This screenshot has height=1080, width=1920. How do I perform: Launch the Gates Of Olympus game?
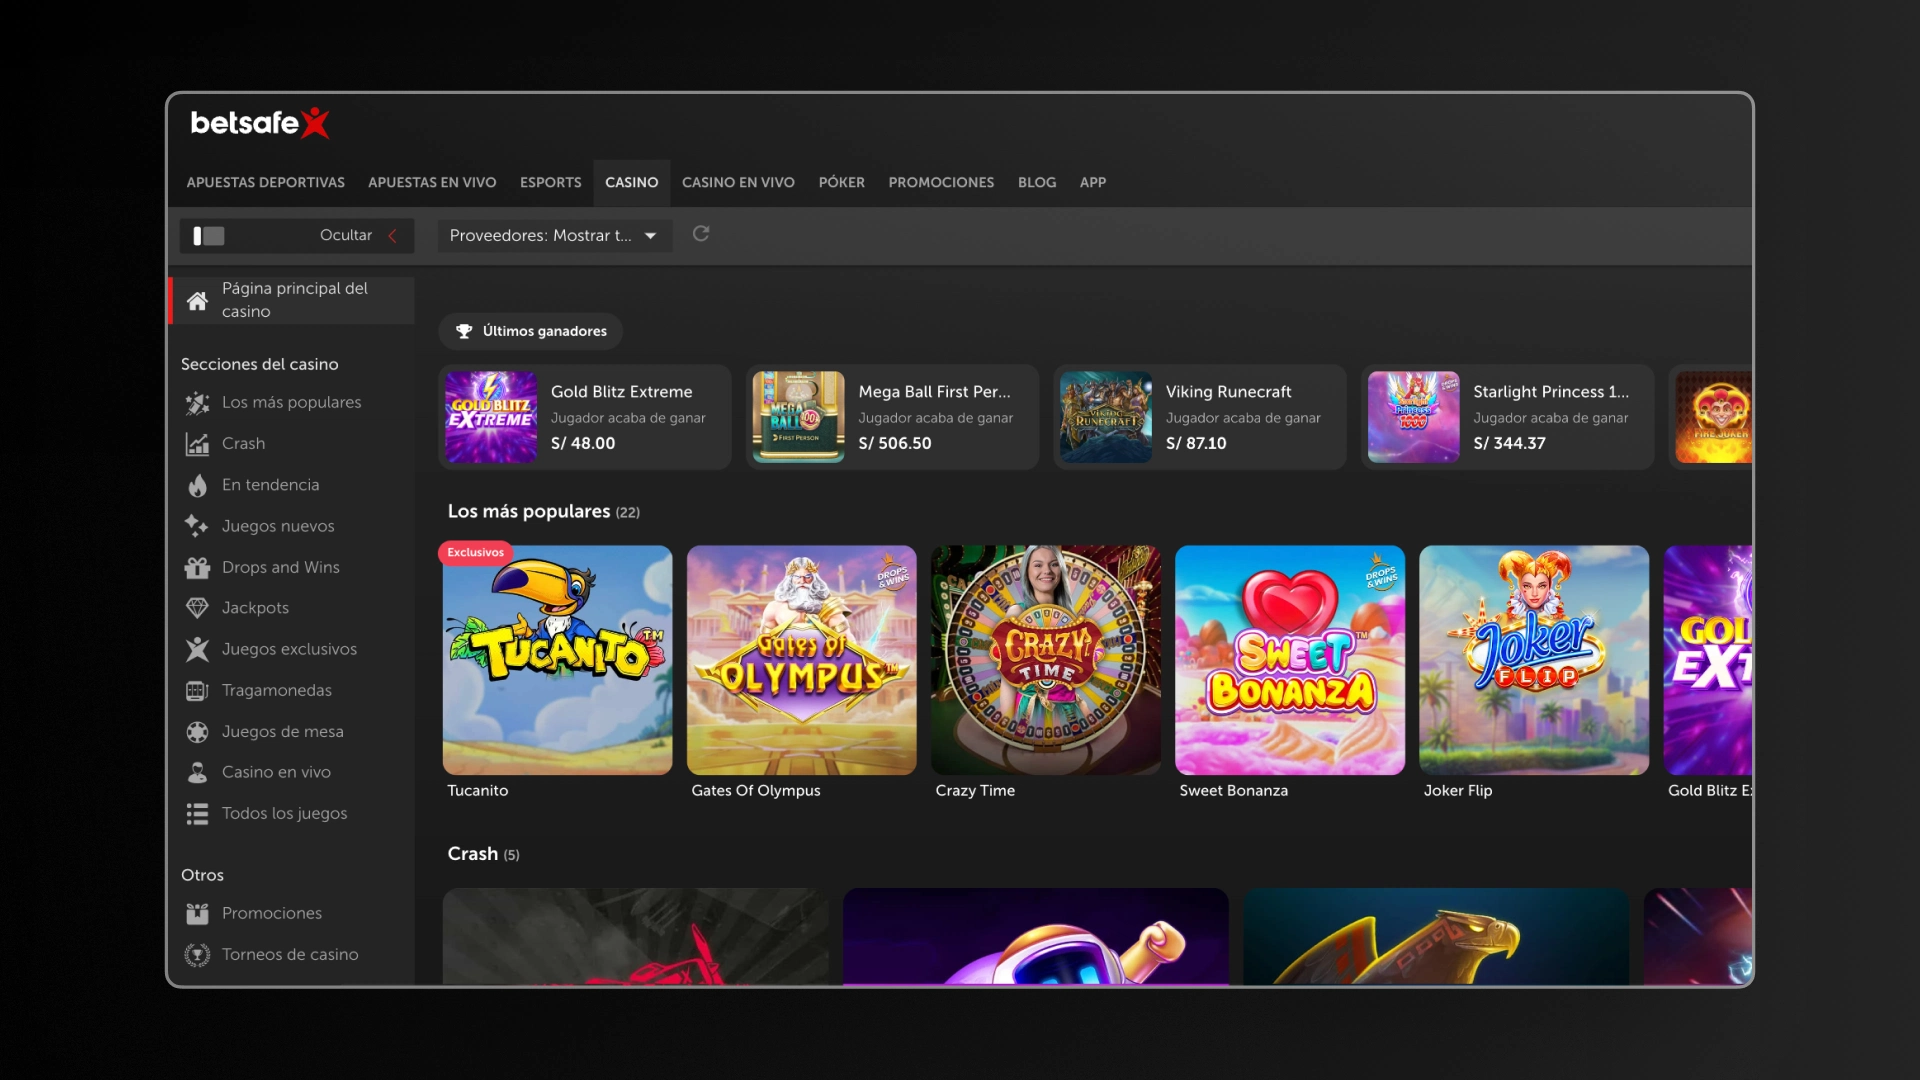(x=801, y=660)
